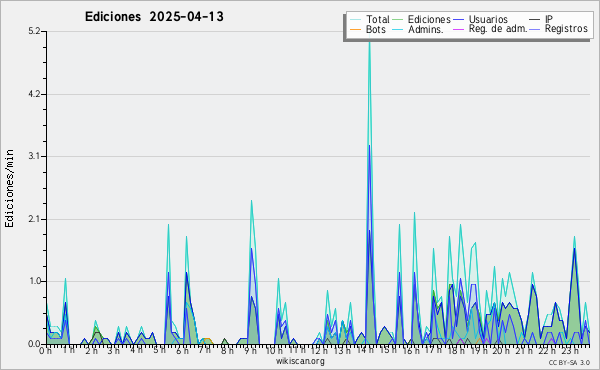600x370 pixels.
Task: Click the Registros legend entry
Action: pos(566,29)
